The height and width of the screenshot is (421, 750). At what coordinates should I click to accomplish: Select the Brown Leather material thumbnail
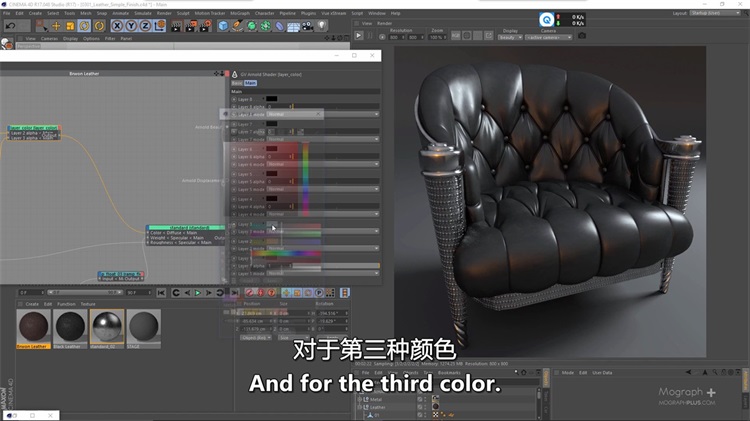click(33, 326)
